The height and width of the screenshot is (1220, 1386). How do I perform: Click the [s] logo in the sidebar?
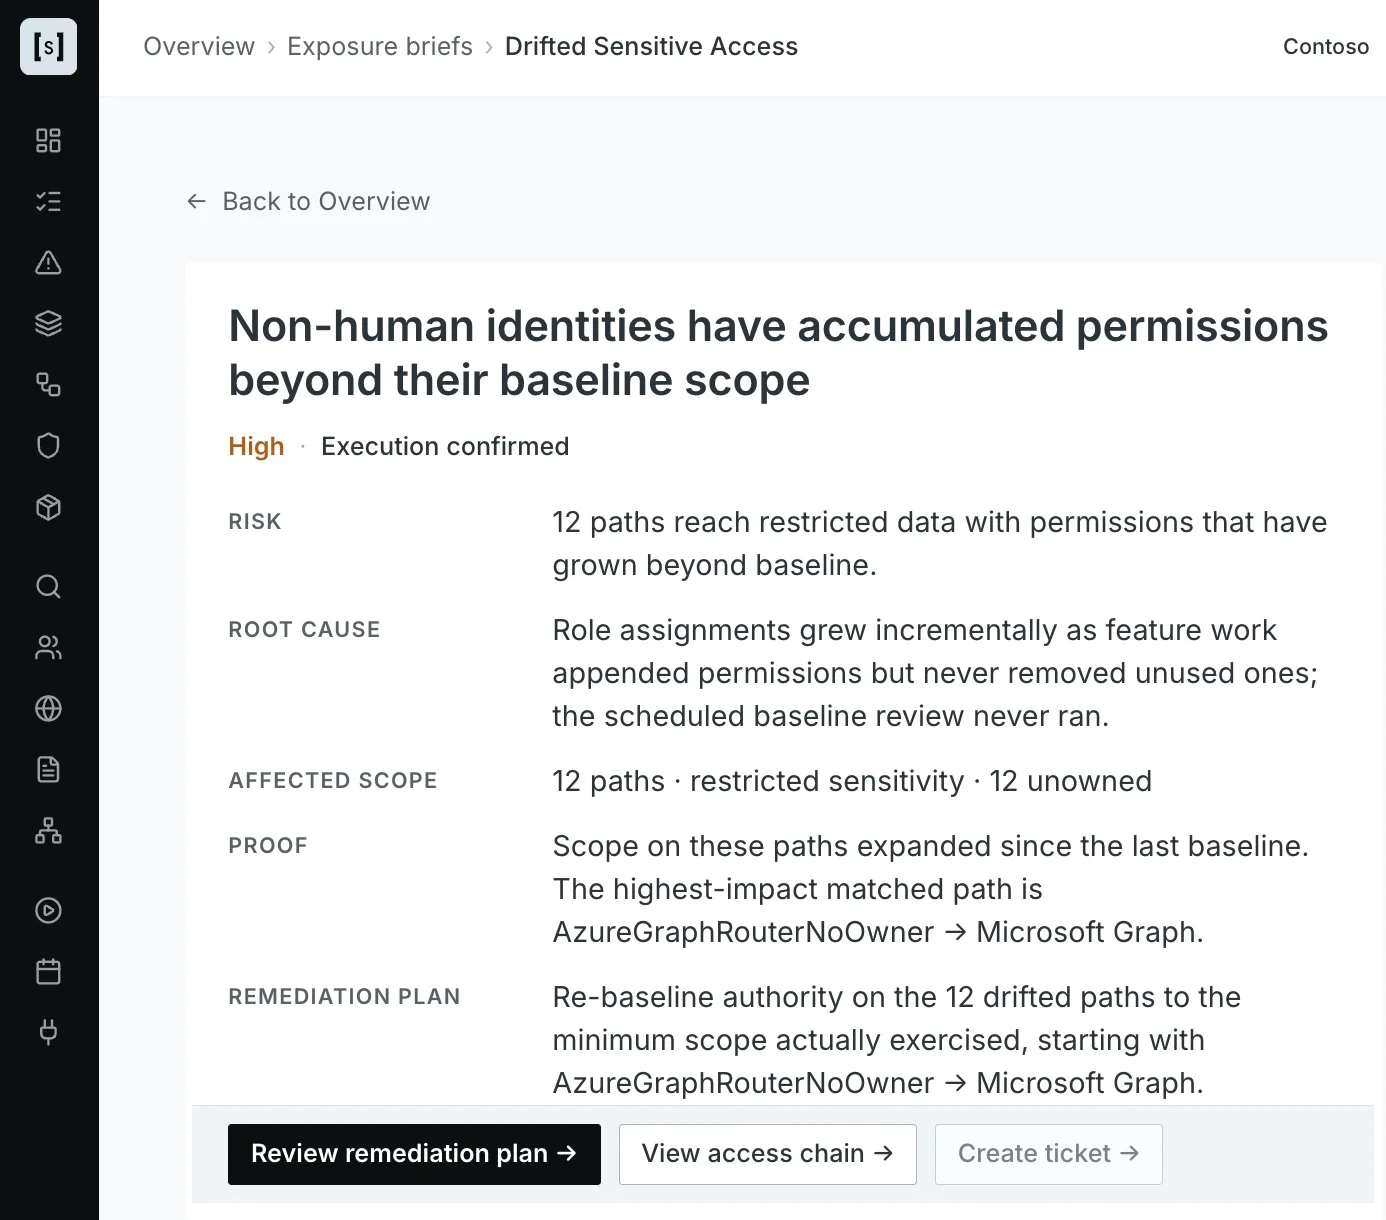point(48,46)
